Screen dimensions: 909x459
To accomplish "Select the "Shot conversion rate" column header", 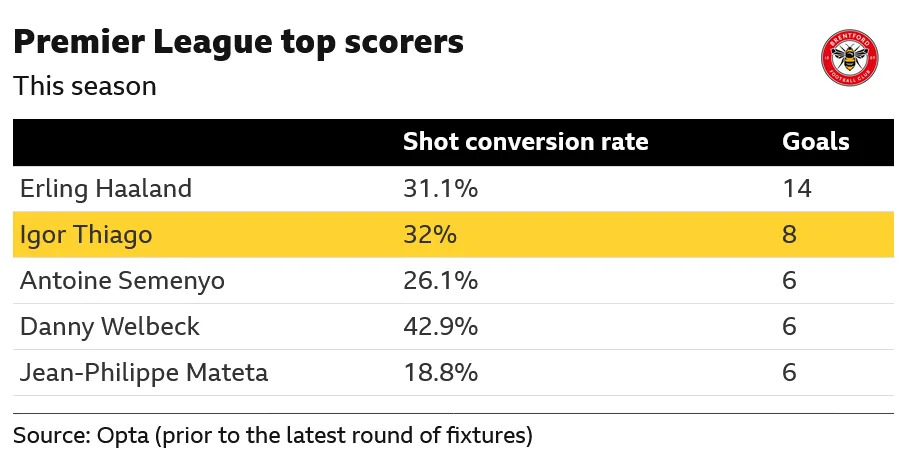I will pyautogui.click(x=525, y=142).
